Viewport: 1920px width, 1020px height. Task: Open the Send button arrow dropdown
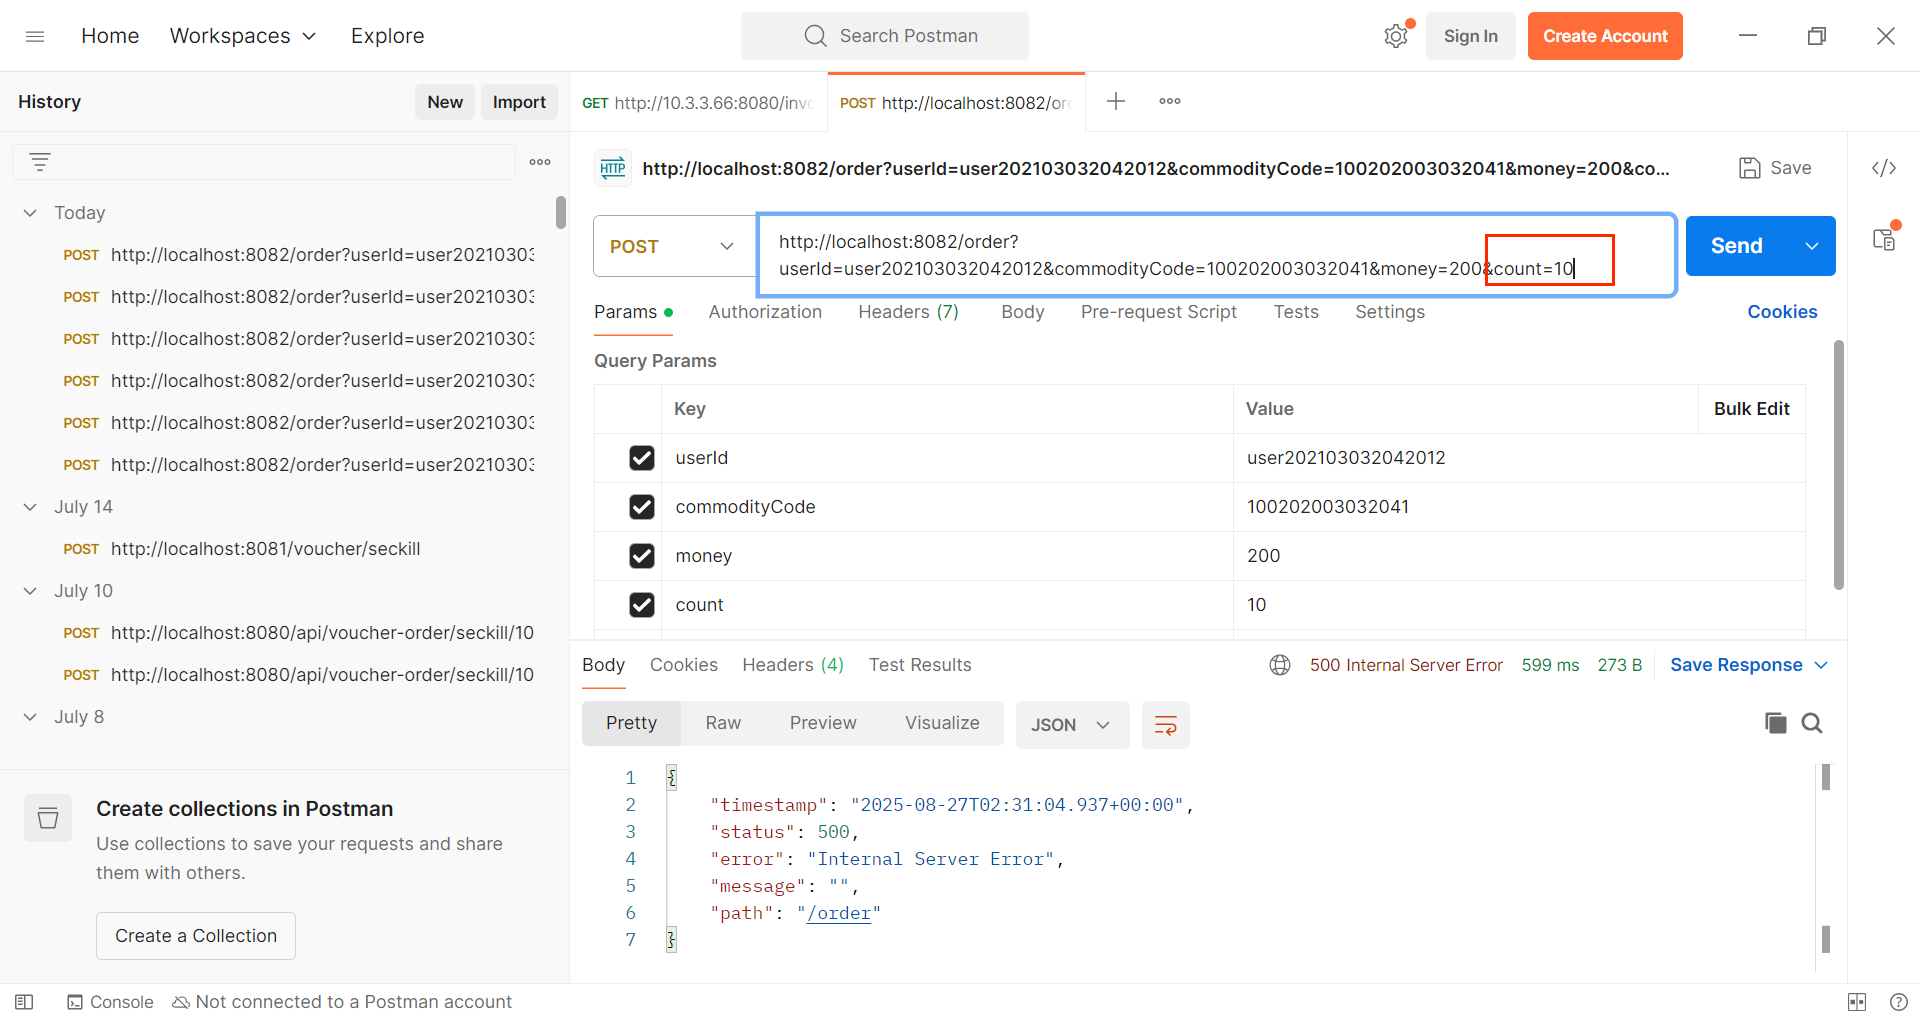(1812, 246)
